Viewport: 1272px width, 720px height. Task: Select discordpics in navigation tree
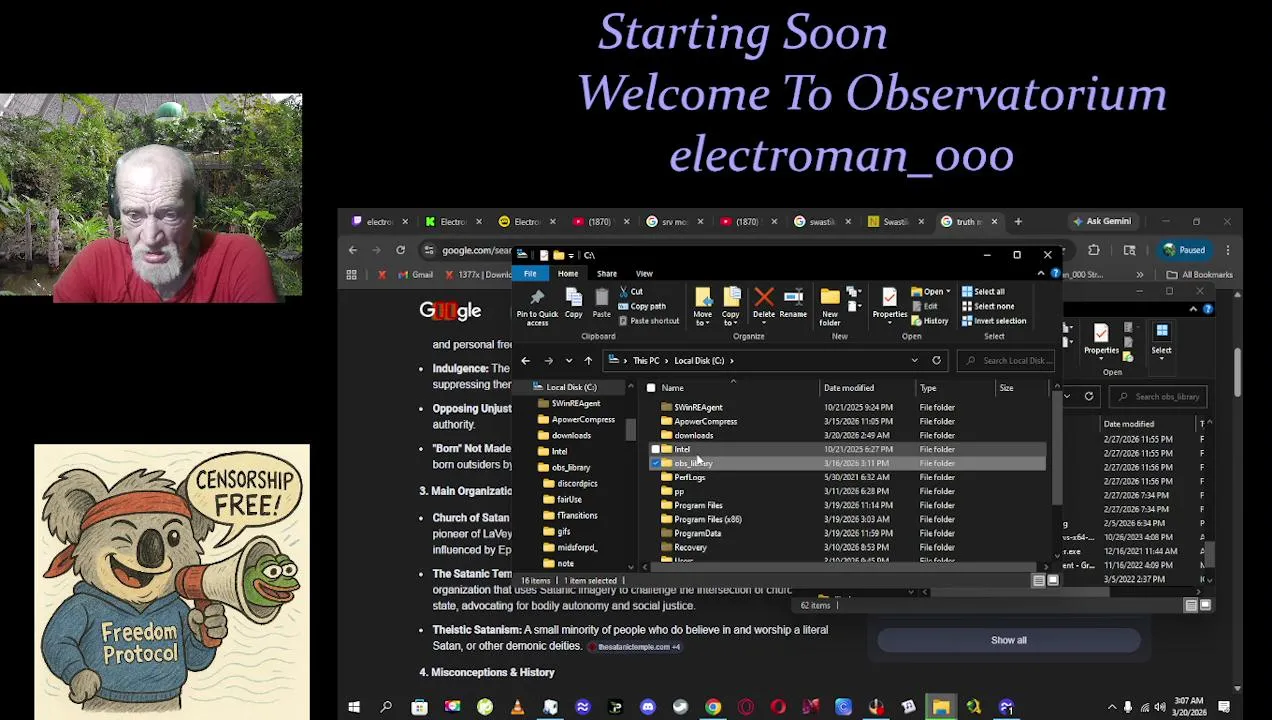pyautogui.click(x=577, y=484)
